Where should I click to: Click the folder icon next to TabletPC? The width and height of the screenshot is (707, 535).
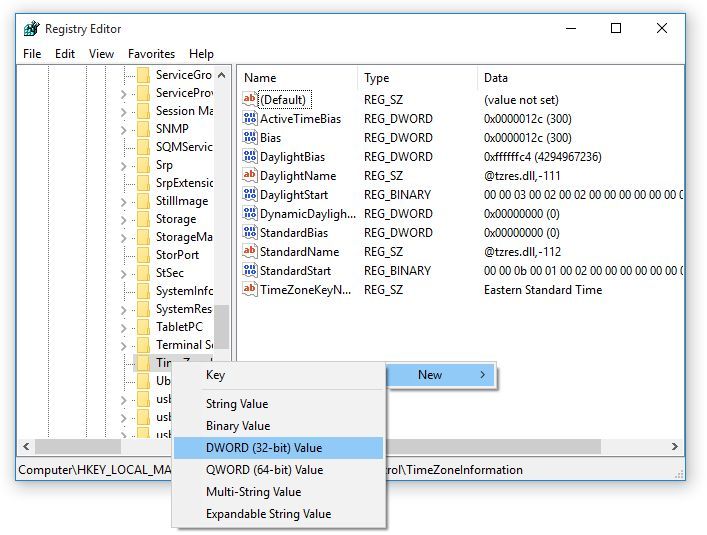(x=142, y=327)
